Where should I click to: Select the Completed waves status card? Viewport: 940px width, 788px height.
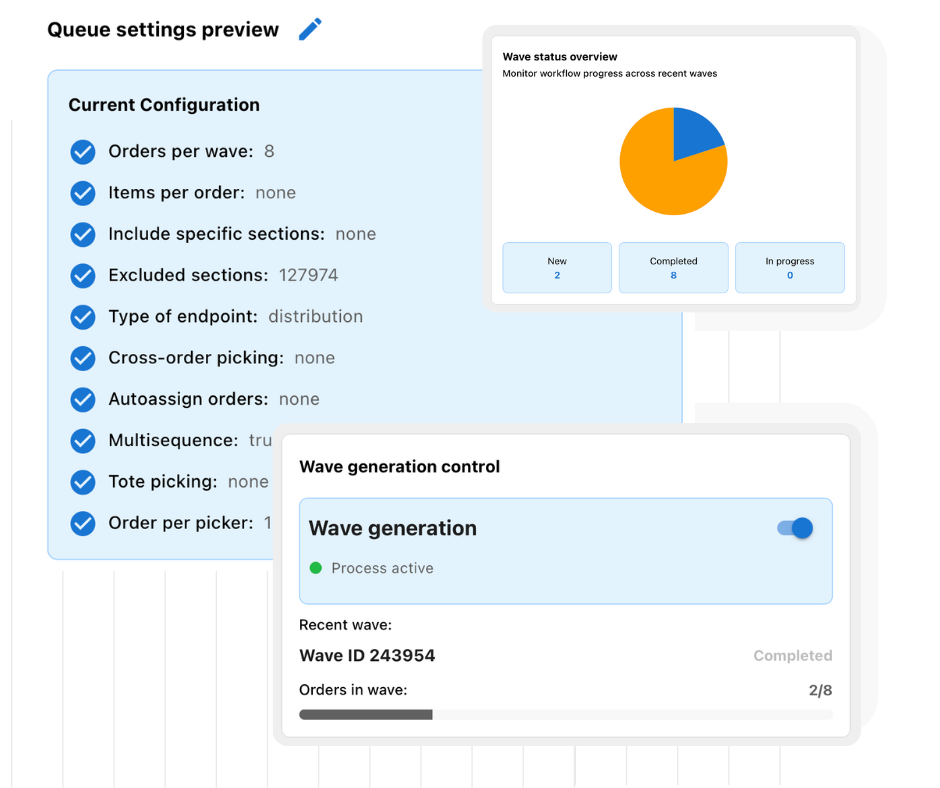[673, 268]
